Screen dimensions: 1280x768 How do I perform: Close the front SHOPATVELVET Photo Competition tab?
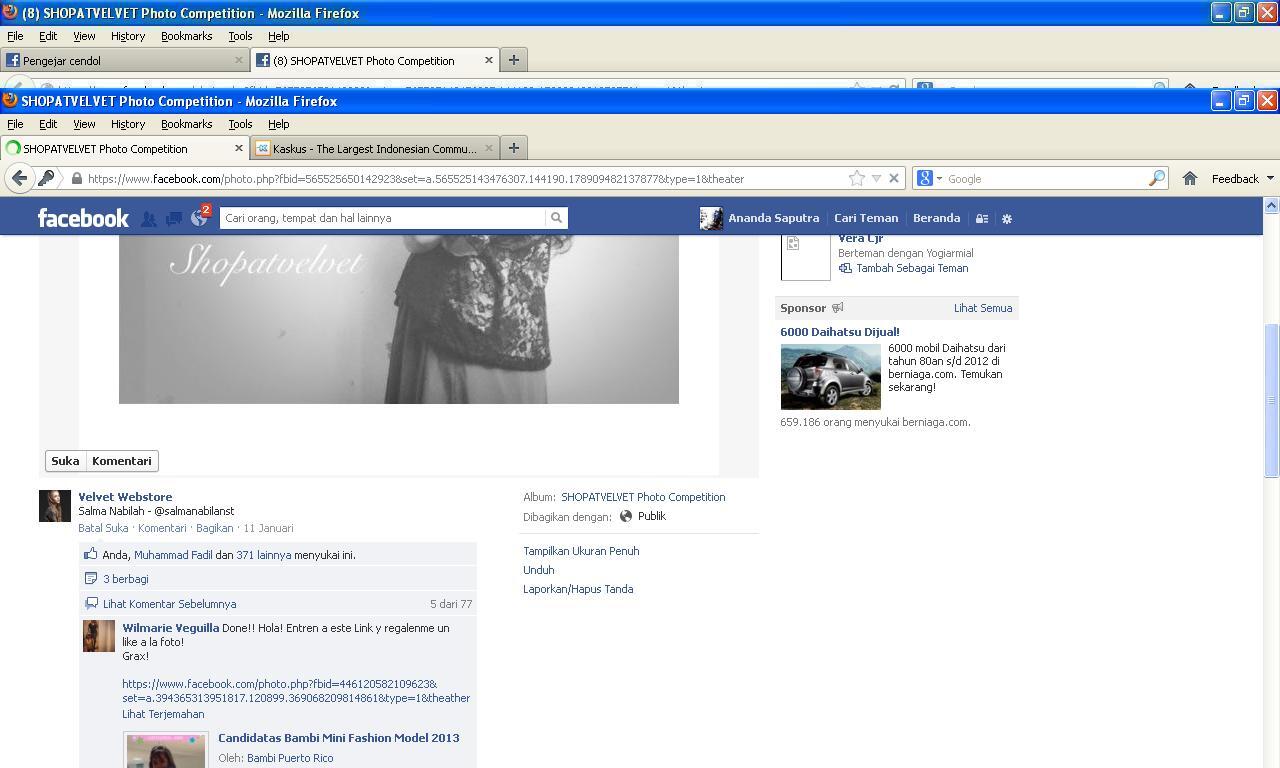point(239,148)
